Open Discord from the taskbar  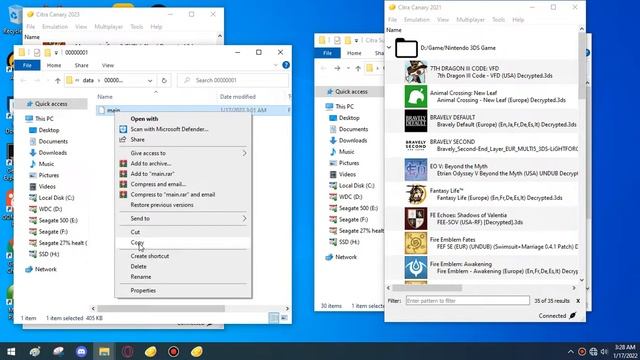pyautogui.click(x=81, y=351)
